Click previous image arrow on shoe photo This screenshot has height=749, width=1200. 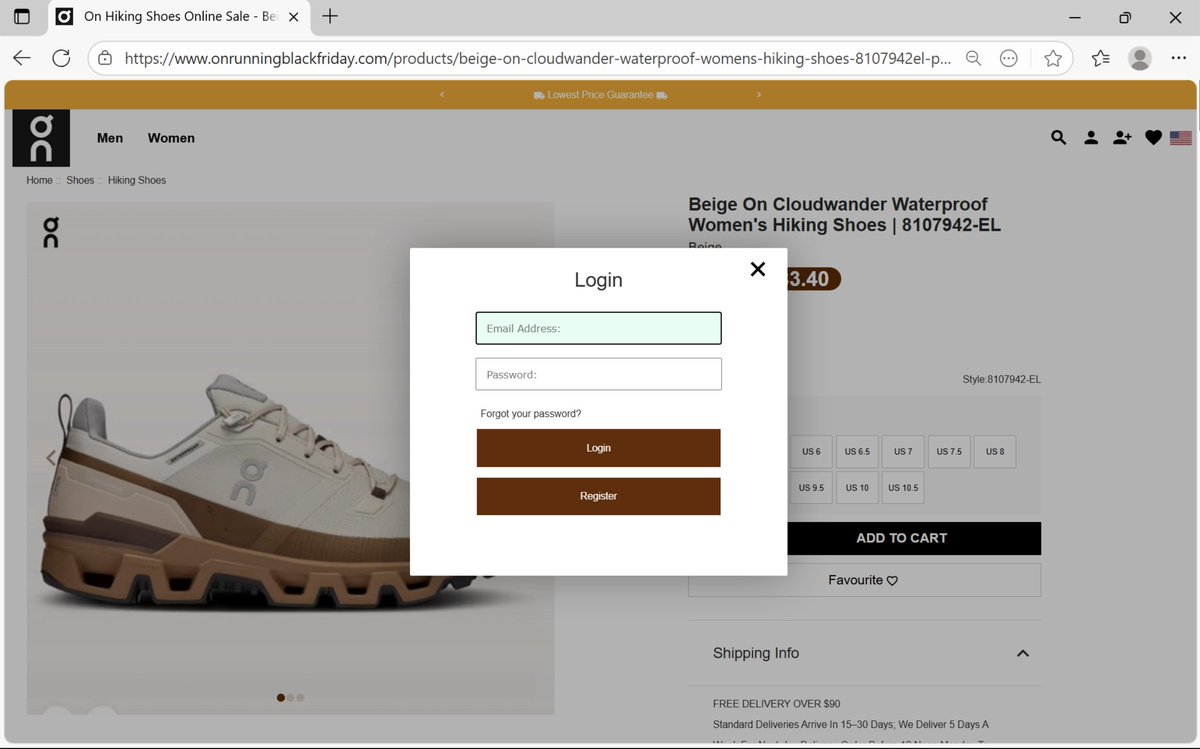click(x=51, y=458)
